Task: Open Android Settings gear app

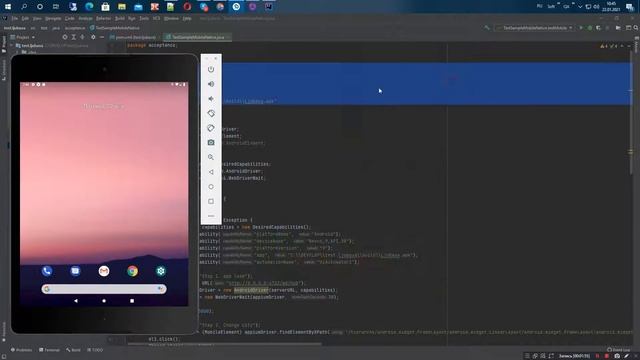Action: [161, 271]
